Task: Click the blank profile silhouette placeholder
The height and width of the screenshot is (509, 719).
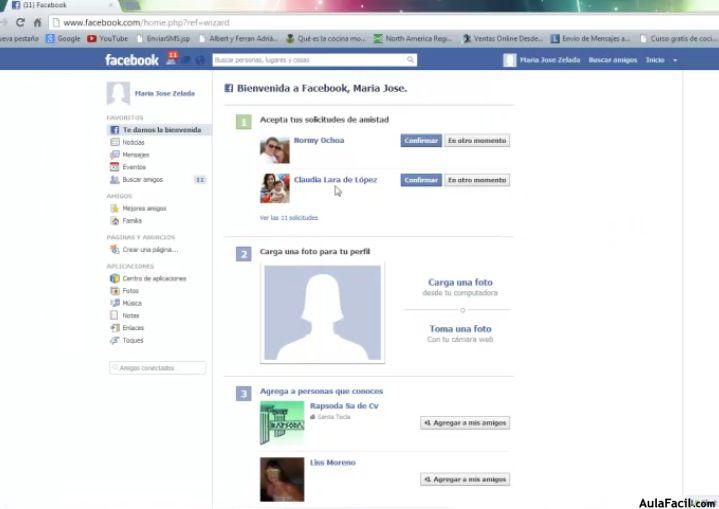Action: (x=322, y=313)
